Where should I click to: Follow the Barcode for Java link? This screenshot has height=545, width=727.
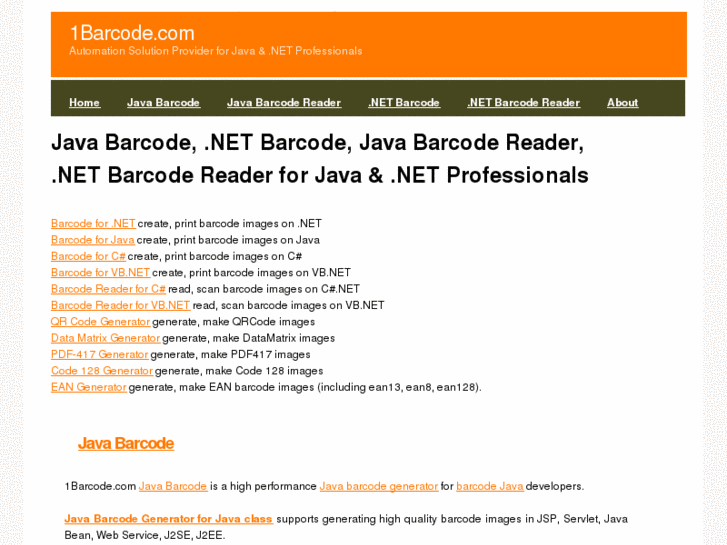pyautogui.click(x=93, y=240)
